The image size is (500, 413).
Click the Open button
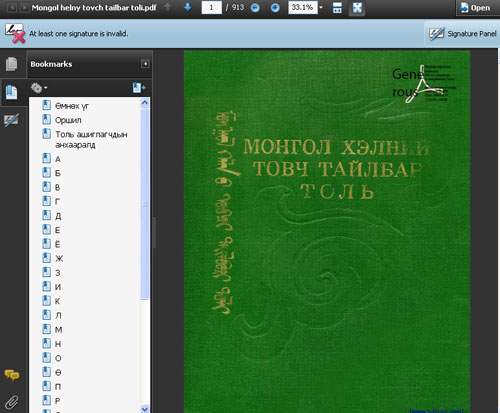[476, 8]
